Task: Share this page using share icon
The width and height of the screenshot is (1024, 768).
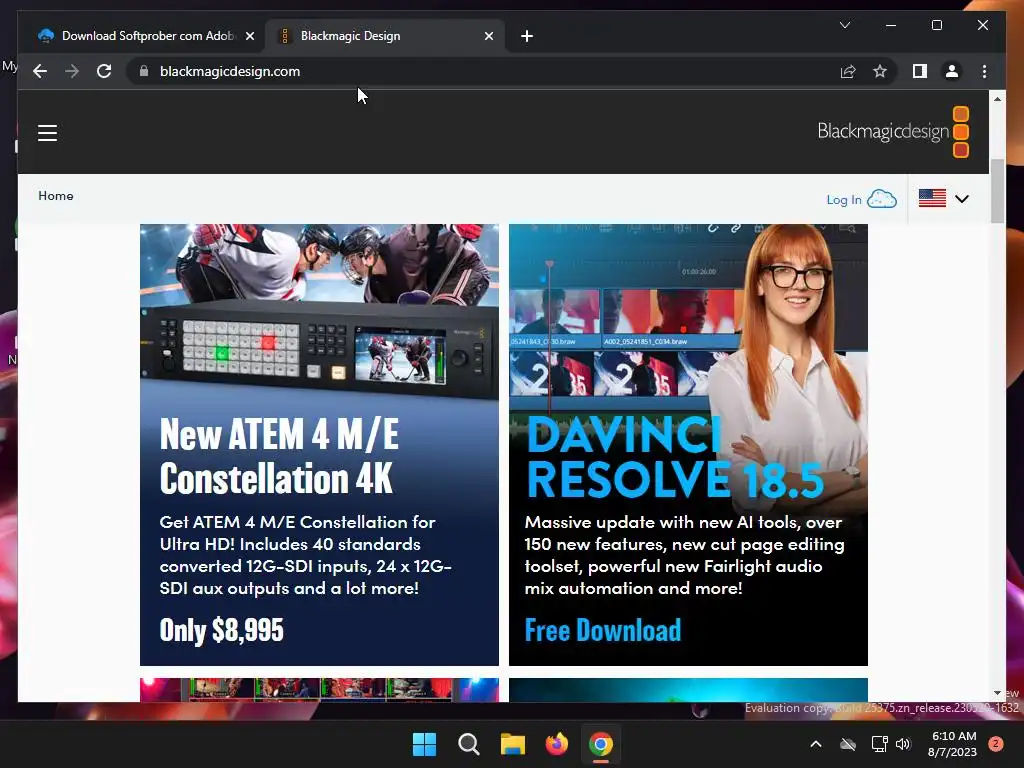Action: (x=848, y=71)
